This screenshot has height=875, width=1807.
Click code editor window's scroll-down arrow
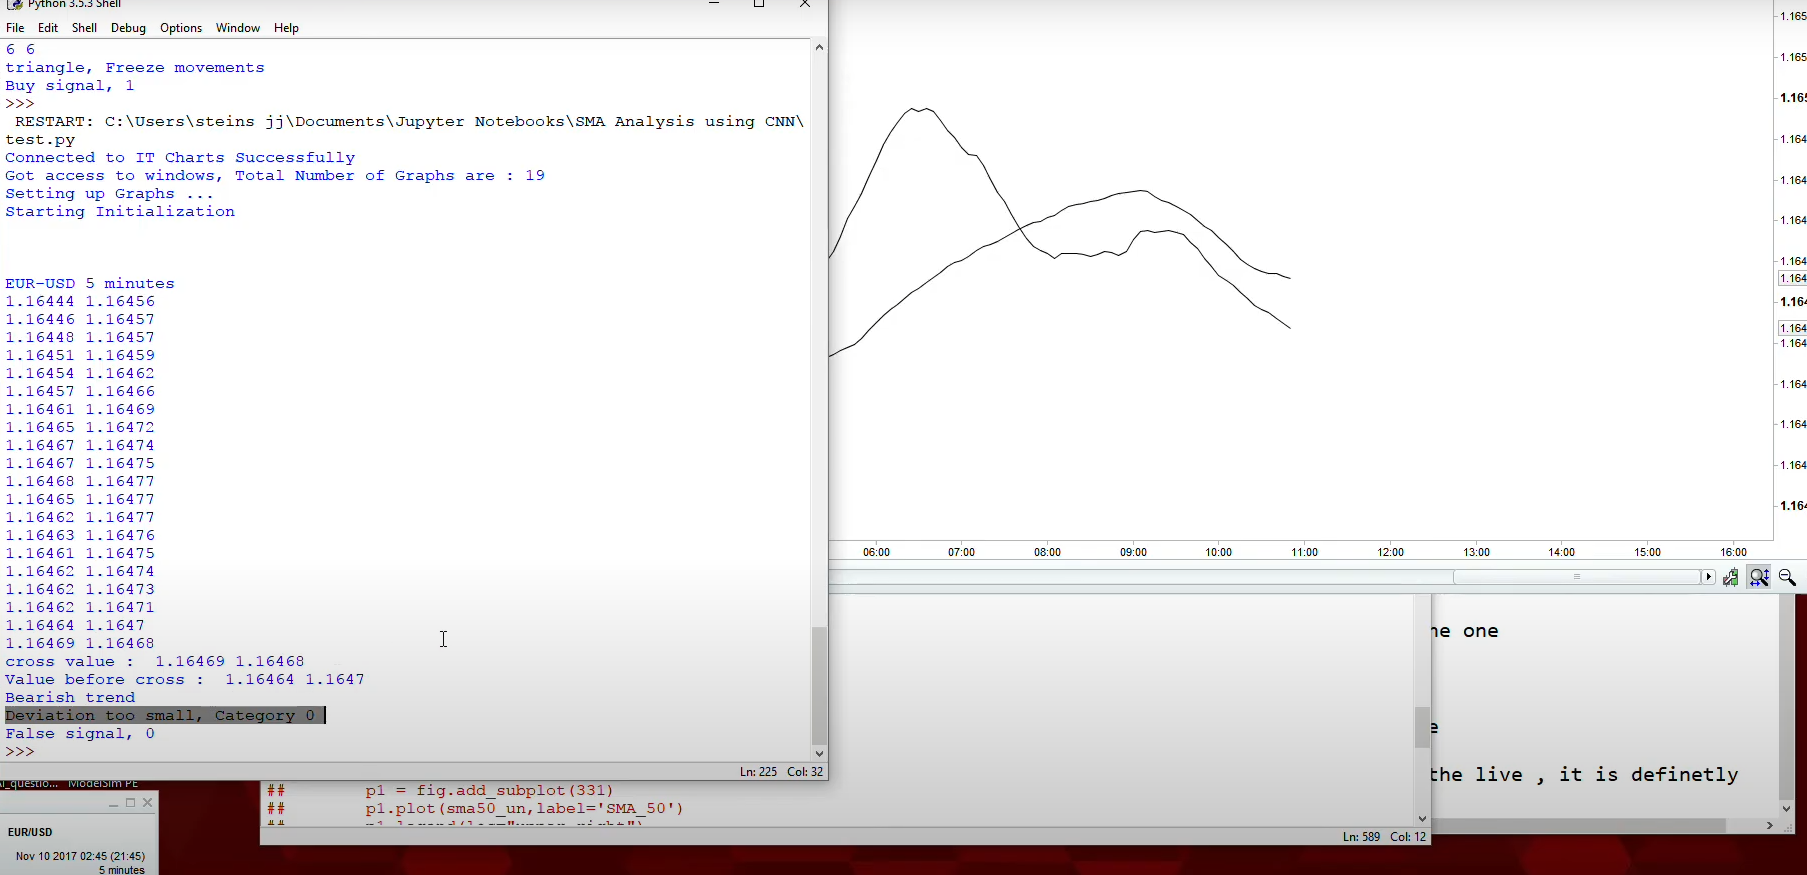1422,818
